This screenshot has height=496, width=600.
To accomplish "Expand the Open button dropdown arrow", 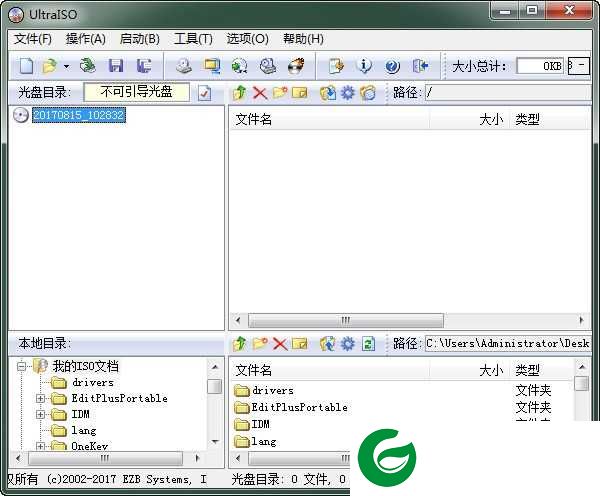I will [67, 66].
